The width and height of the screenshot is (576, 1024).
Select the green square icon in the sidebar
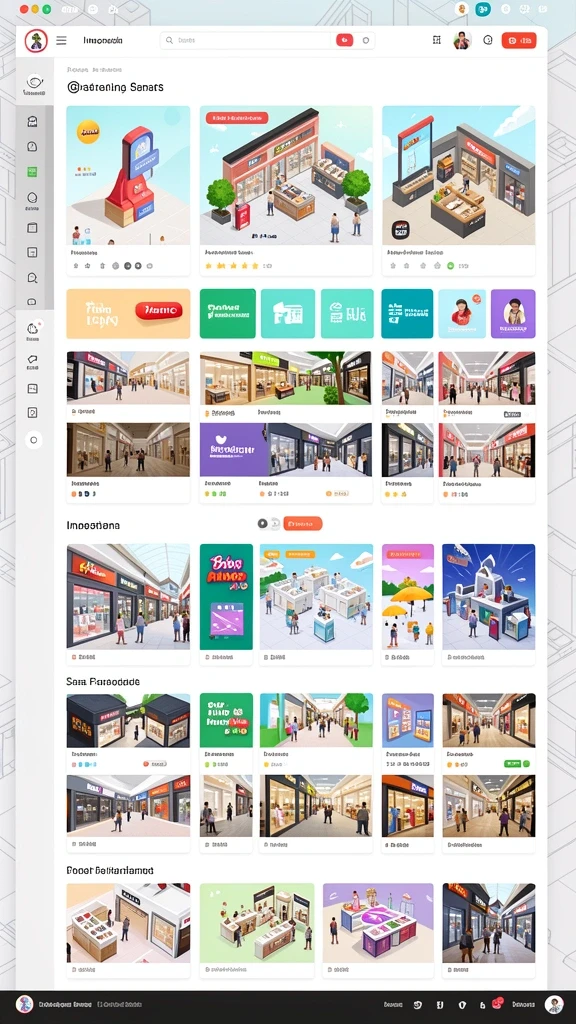click(x=32, y=172)
